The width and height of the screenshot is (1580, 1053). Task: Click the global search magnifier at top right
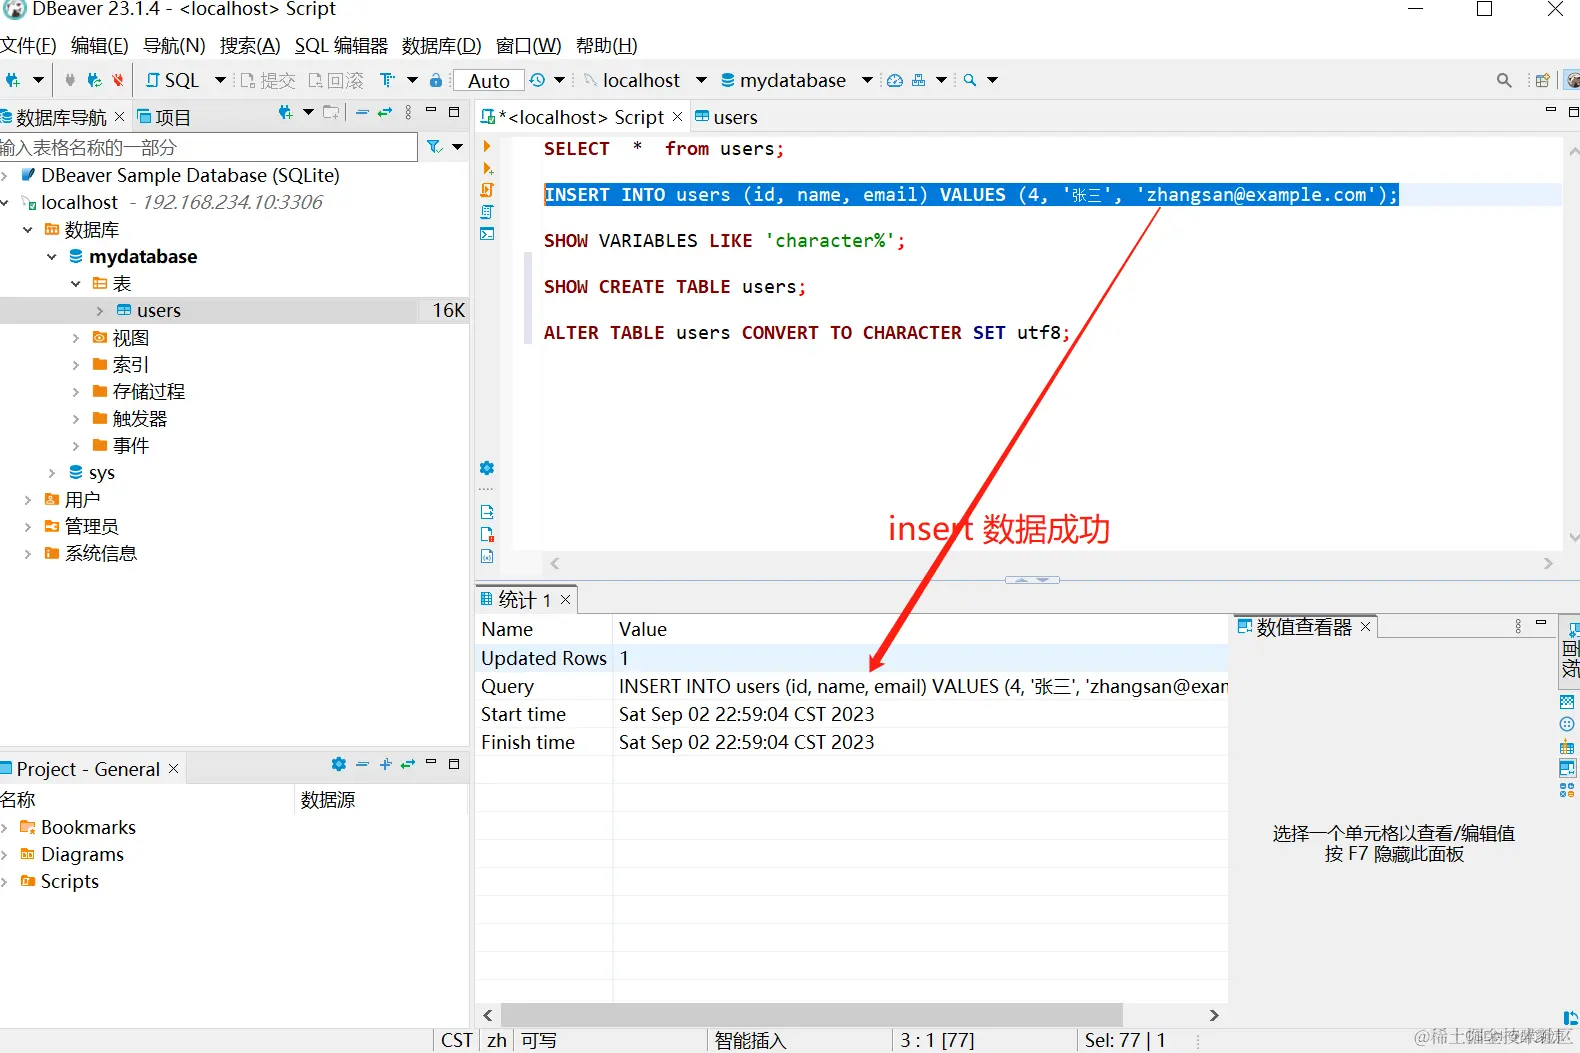coord(1504,80)
